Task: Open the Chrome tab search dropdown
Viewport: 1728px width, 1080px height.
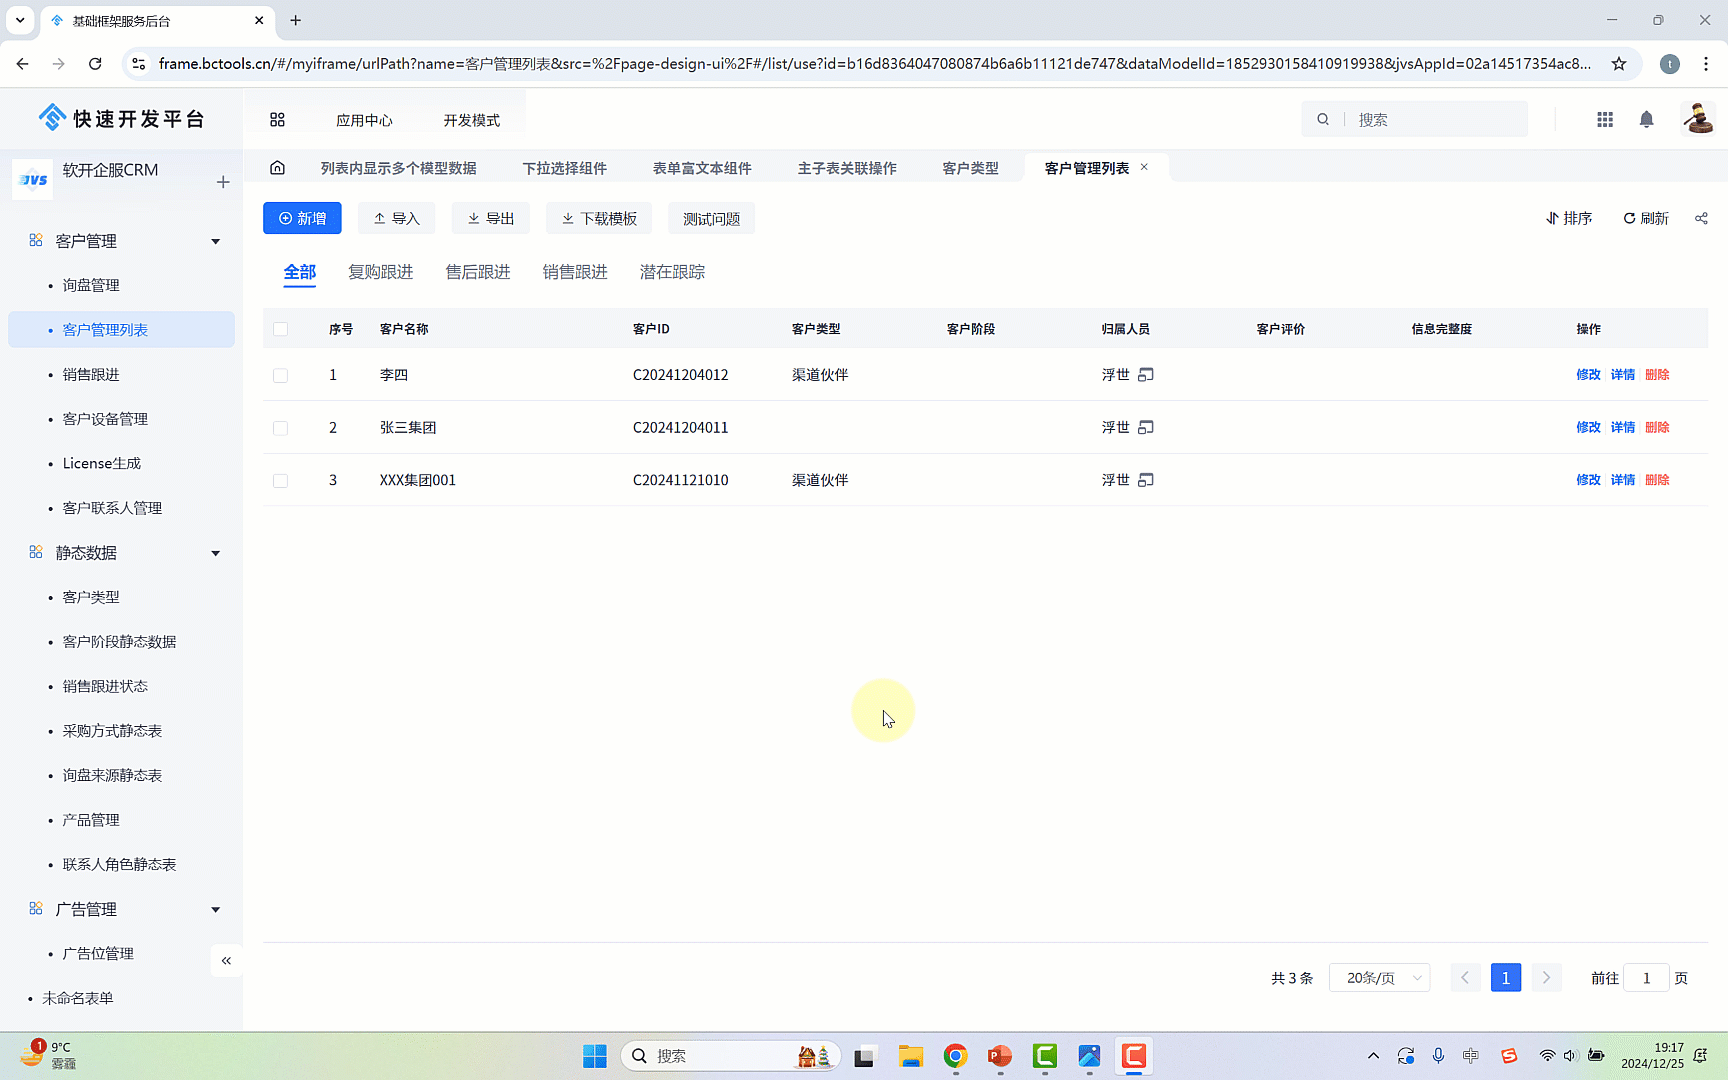Action: [x=20, y=20]
